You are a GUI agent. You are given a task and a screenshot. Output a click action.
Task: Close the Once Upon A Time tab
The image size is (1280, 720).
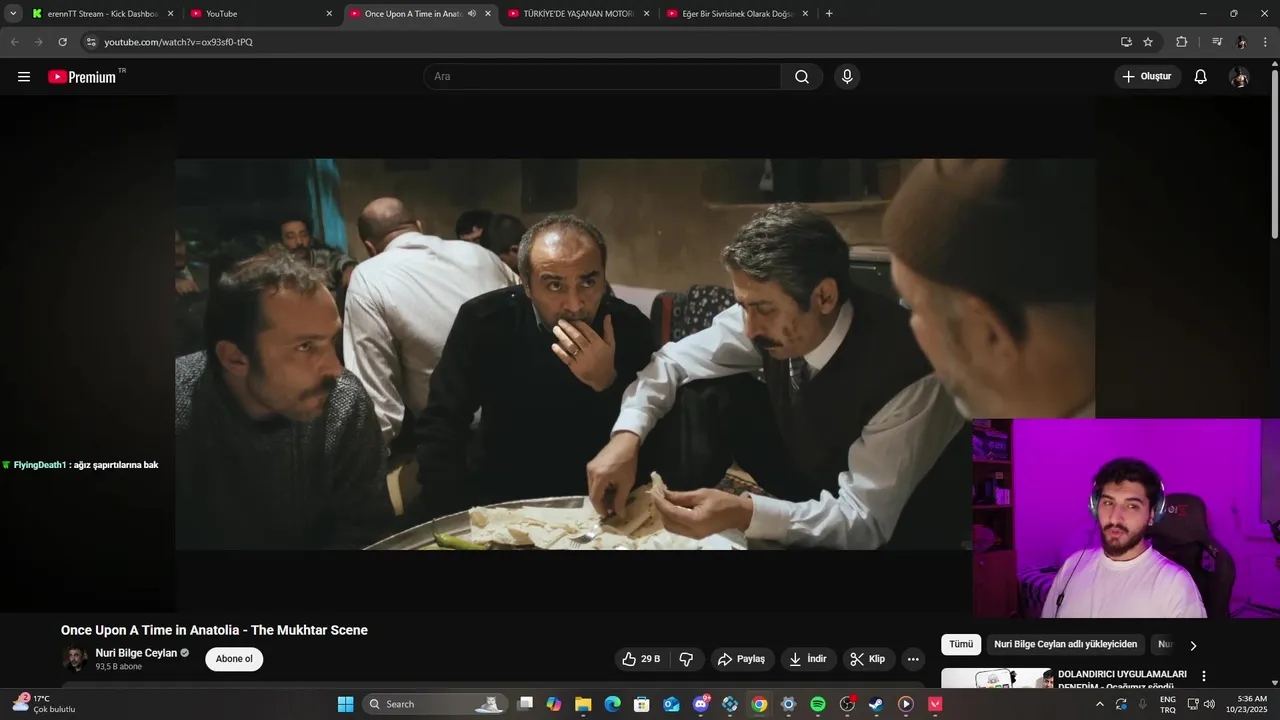[x=488, y=14]
